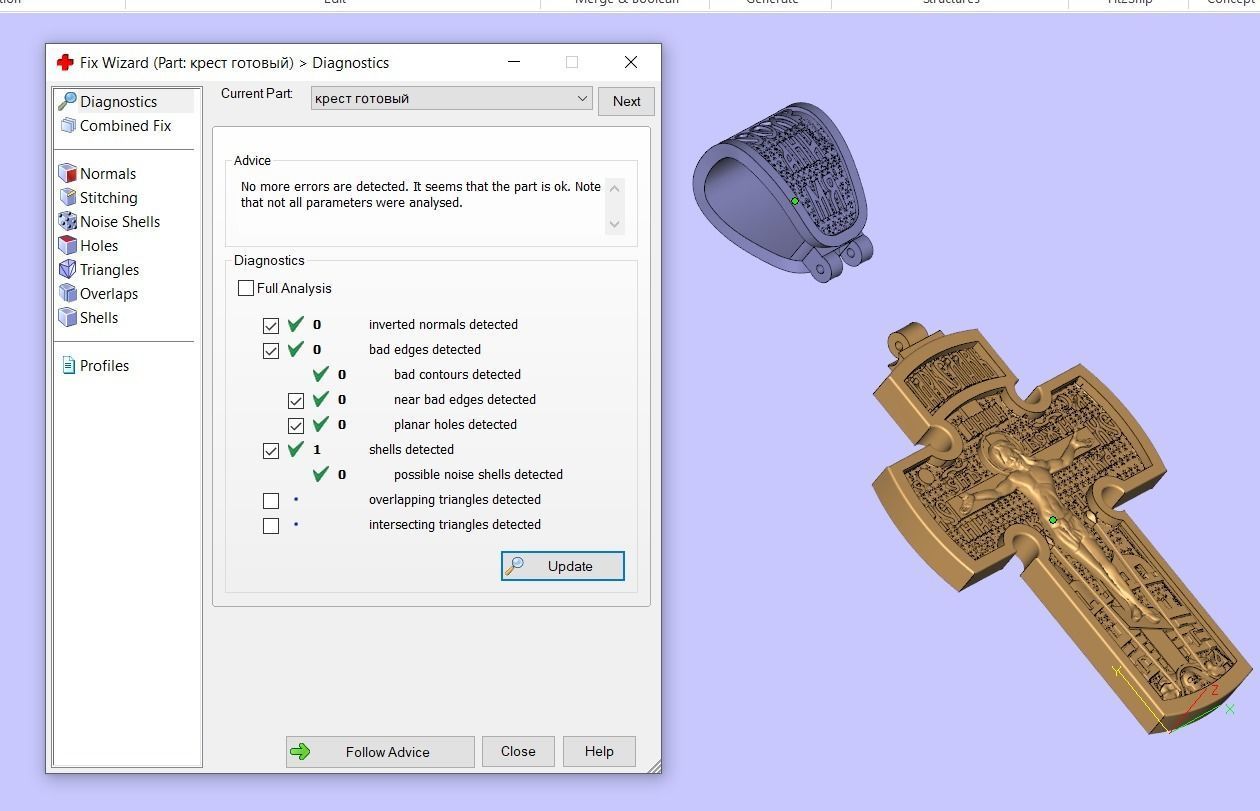Select the Shells fix page
The height and width of the screenshot is (811, 1260).
click(88, 317)
